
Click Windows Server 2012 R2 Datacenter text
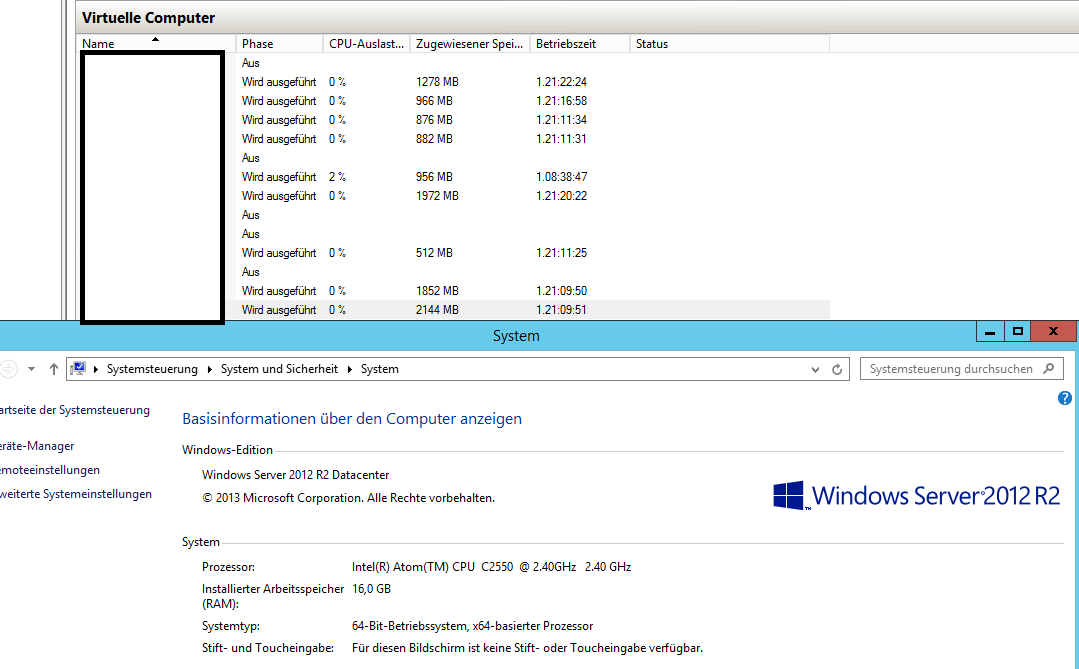295,475
